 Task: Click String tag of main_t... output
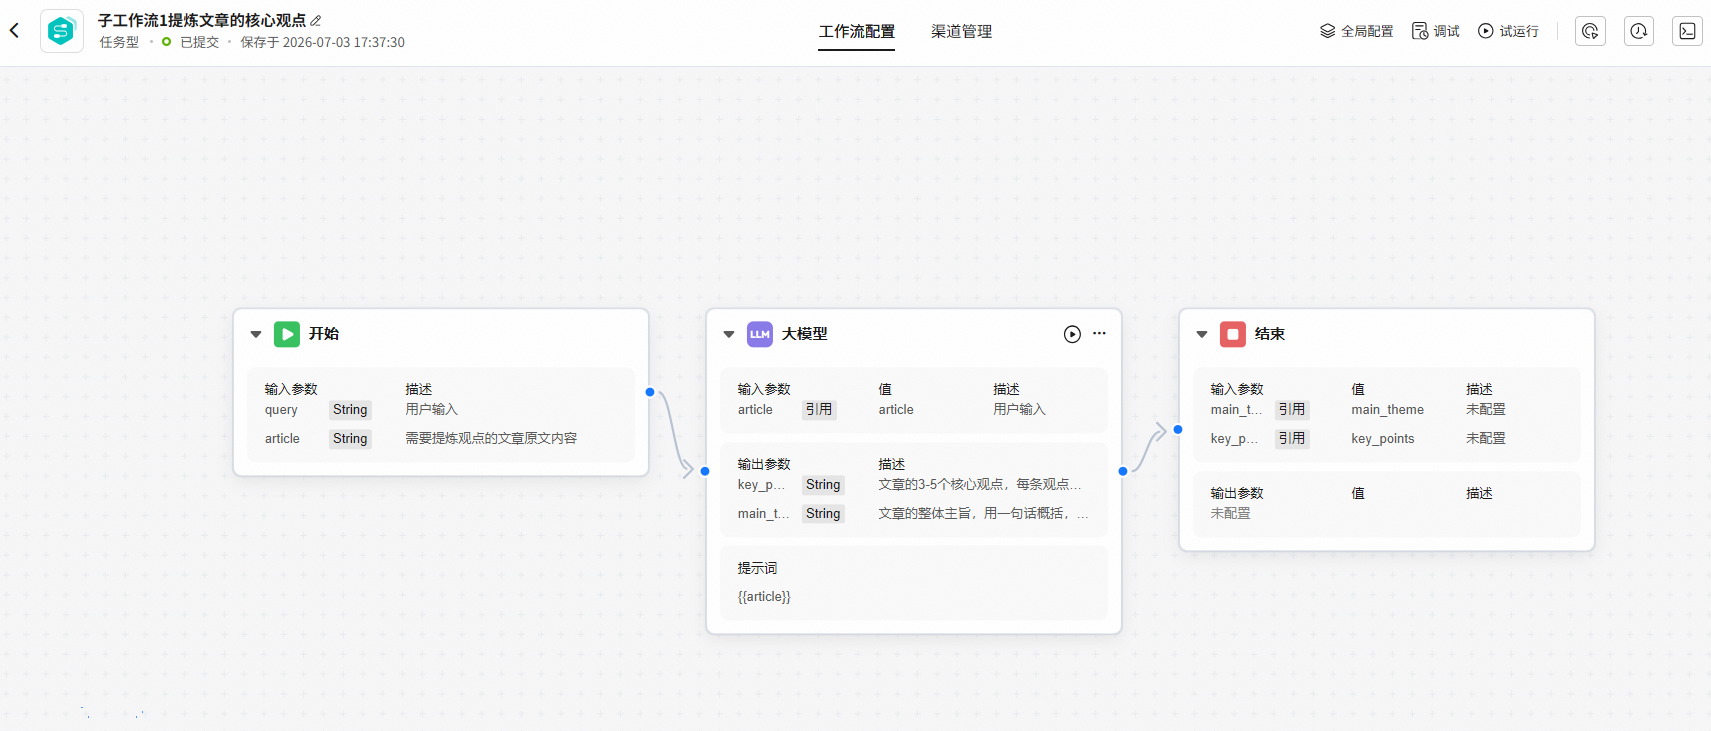(823, 514)
